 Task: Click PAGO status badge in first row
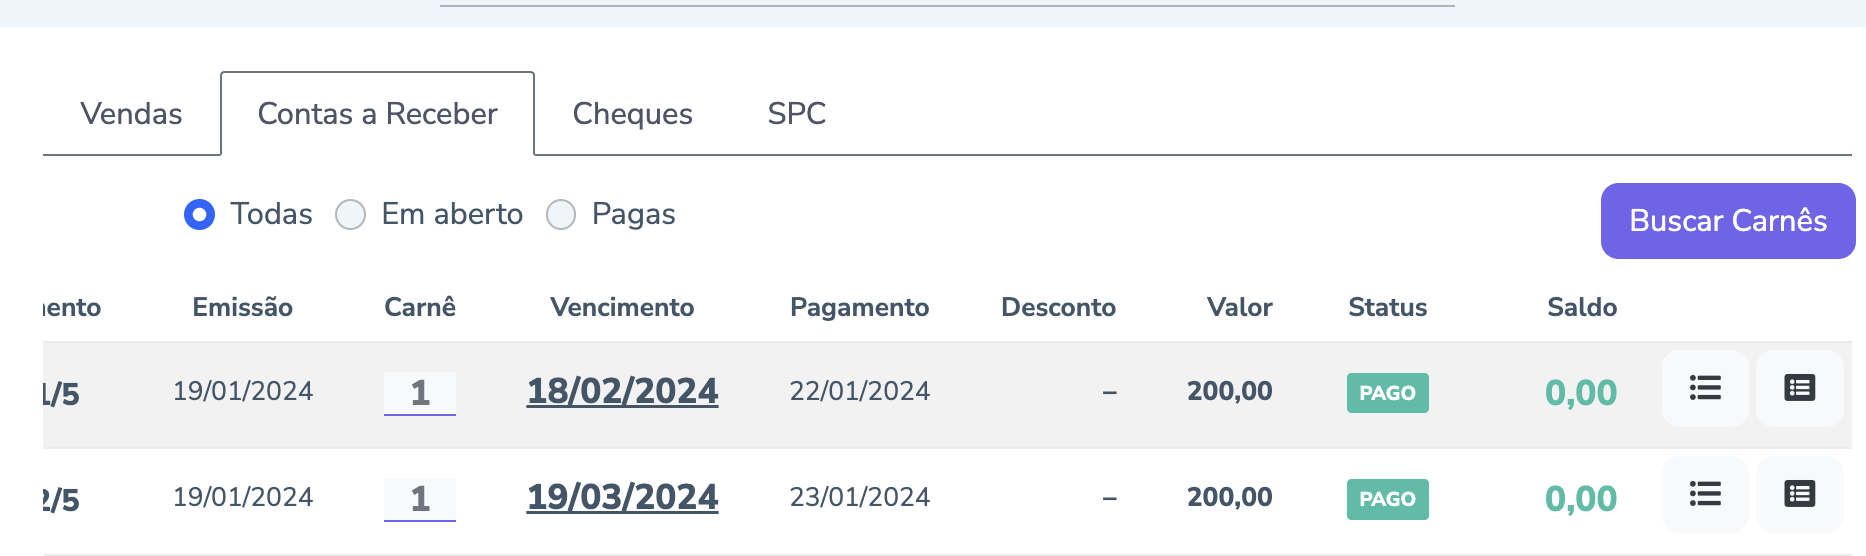coord(1387,393)
